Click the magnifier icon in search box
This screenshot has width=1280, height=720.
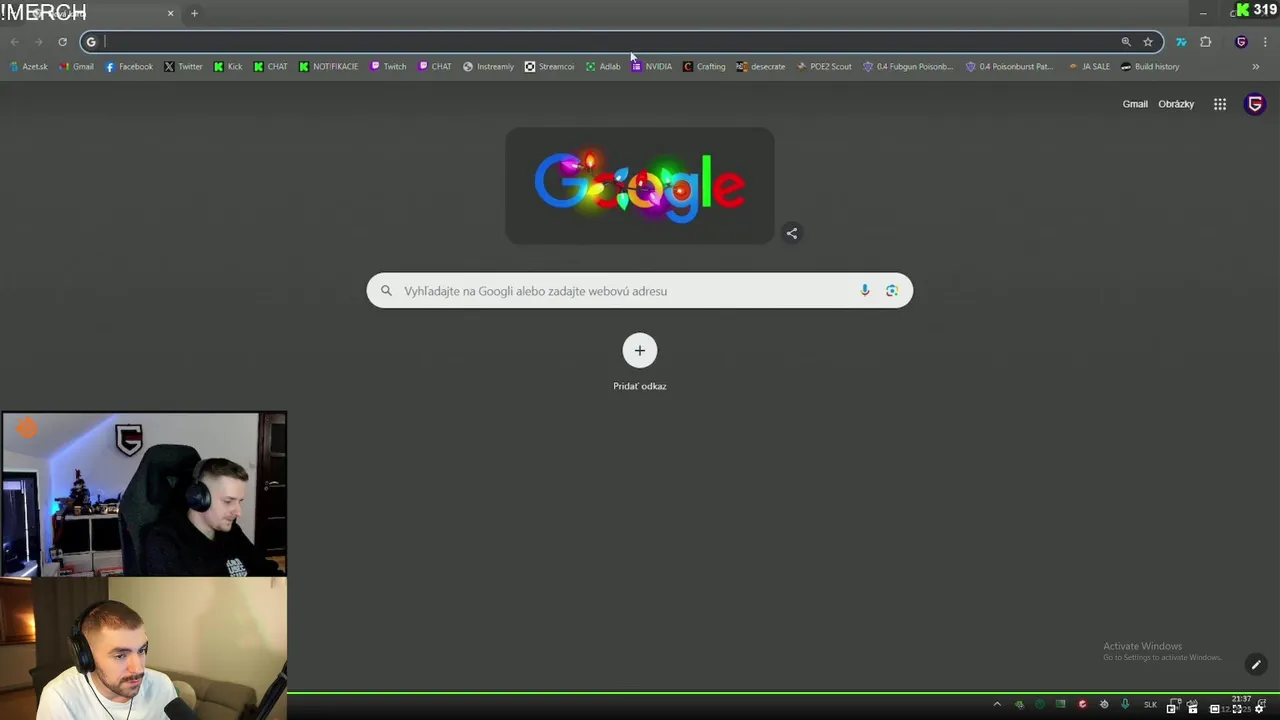386,291
